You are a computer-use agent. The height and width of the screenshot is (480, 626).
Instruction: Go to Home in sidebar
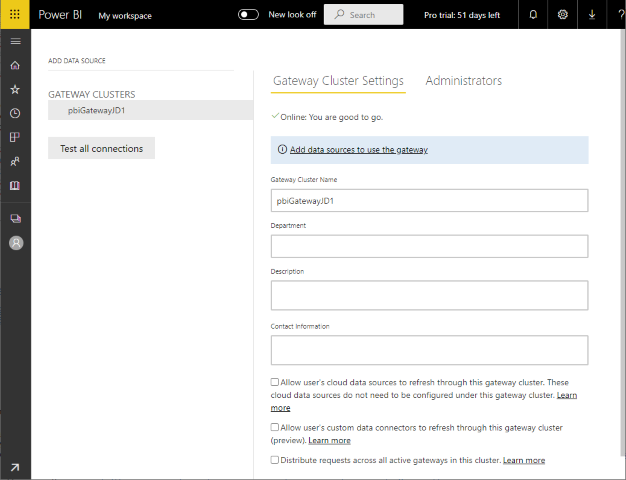pos(15,65)
